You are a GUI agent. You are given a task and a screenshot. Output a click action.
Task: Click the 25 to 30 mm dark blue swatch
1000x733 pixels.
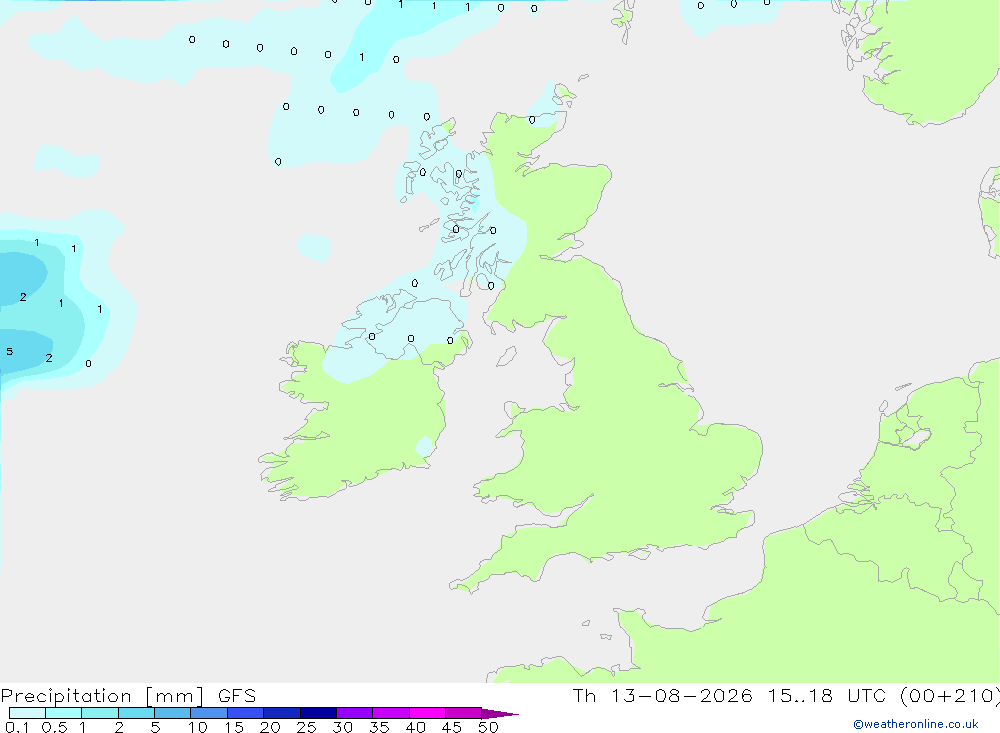318,713
